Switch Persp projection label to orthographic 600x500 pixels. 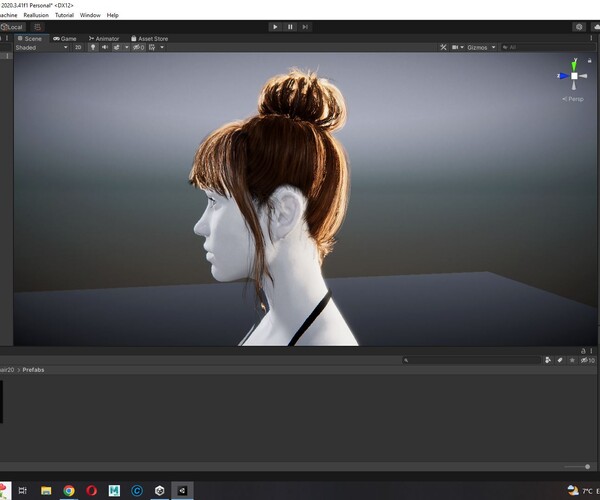(x=573, y=99)
